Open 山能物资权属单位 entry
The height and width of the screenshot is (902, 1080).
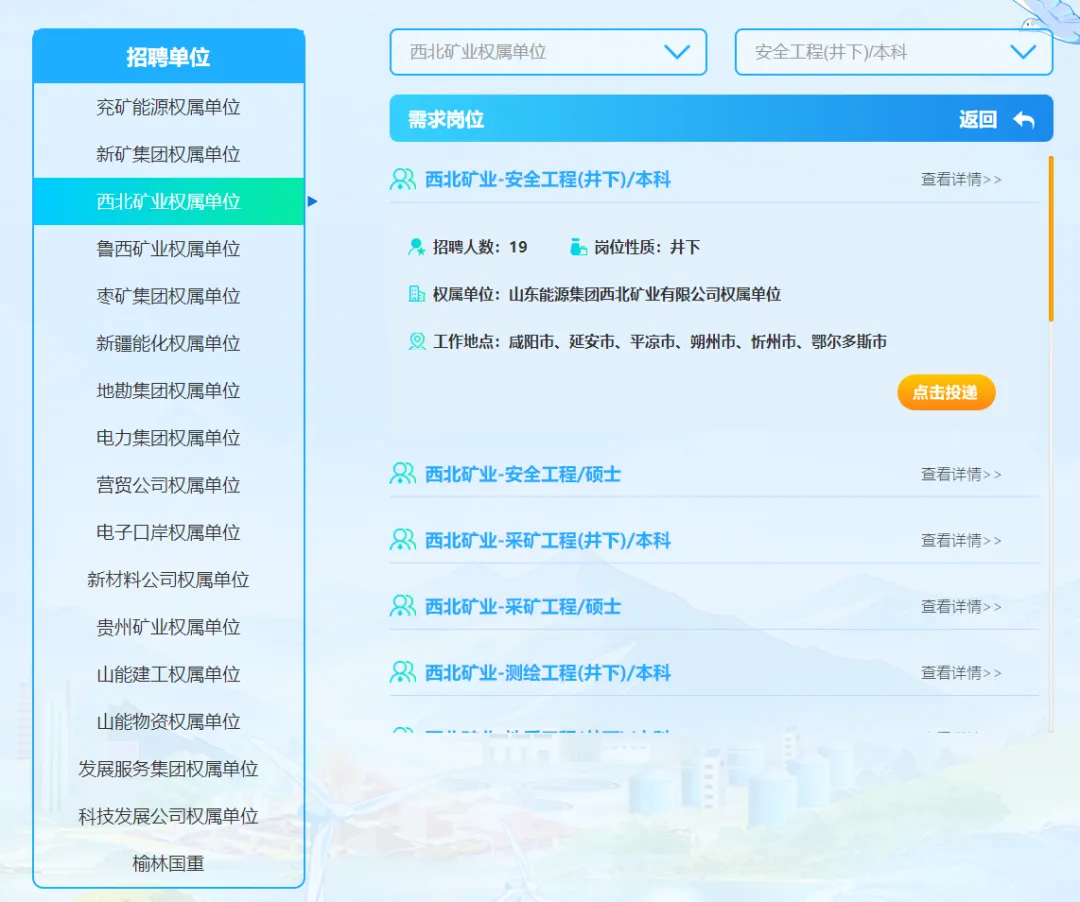169,722
